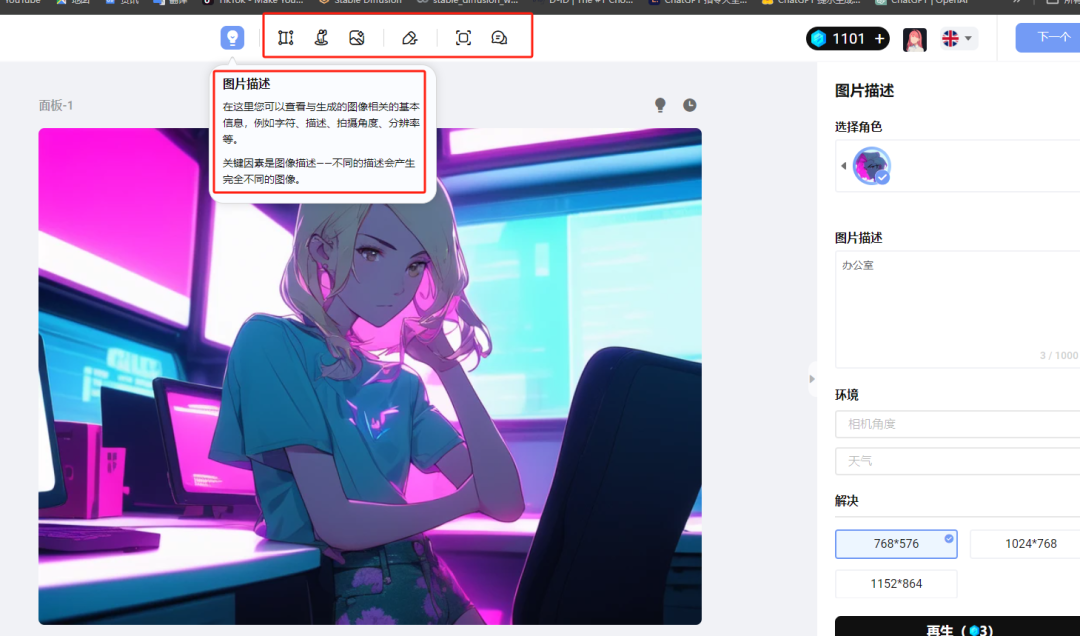
Task: Click the 环境 environment heading
Action: [x=847, y=395]
